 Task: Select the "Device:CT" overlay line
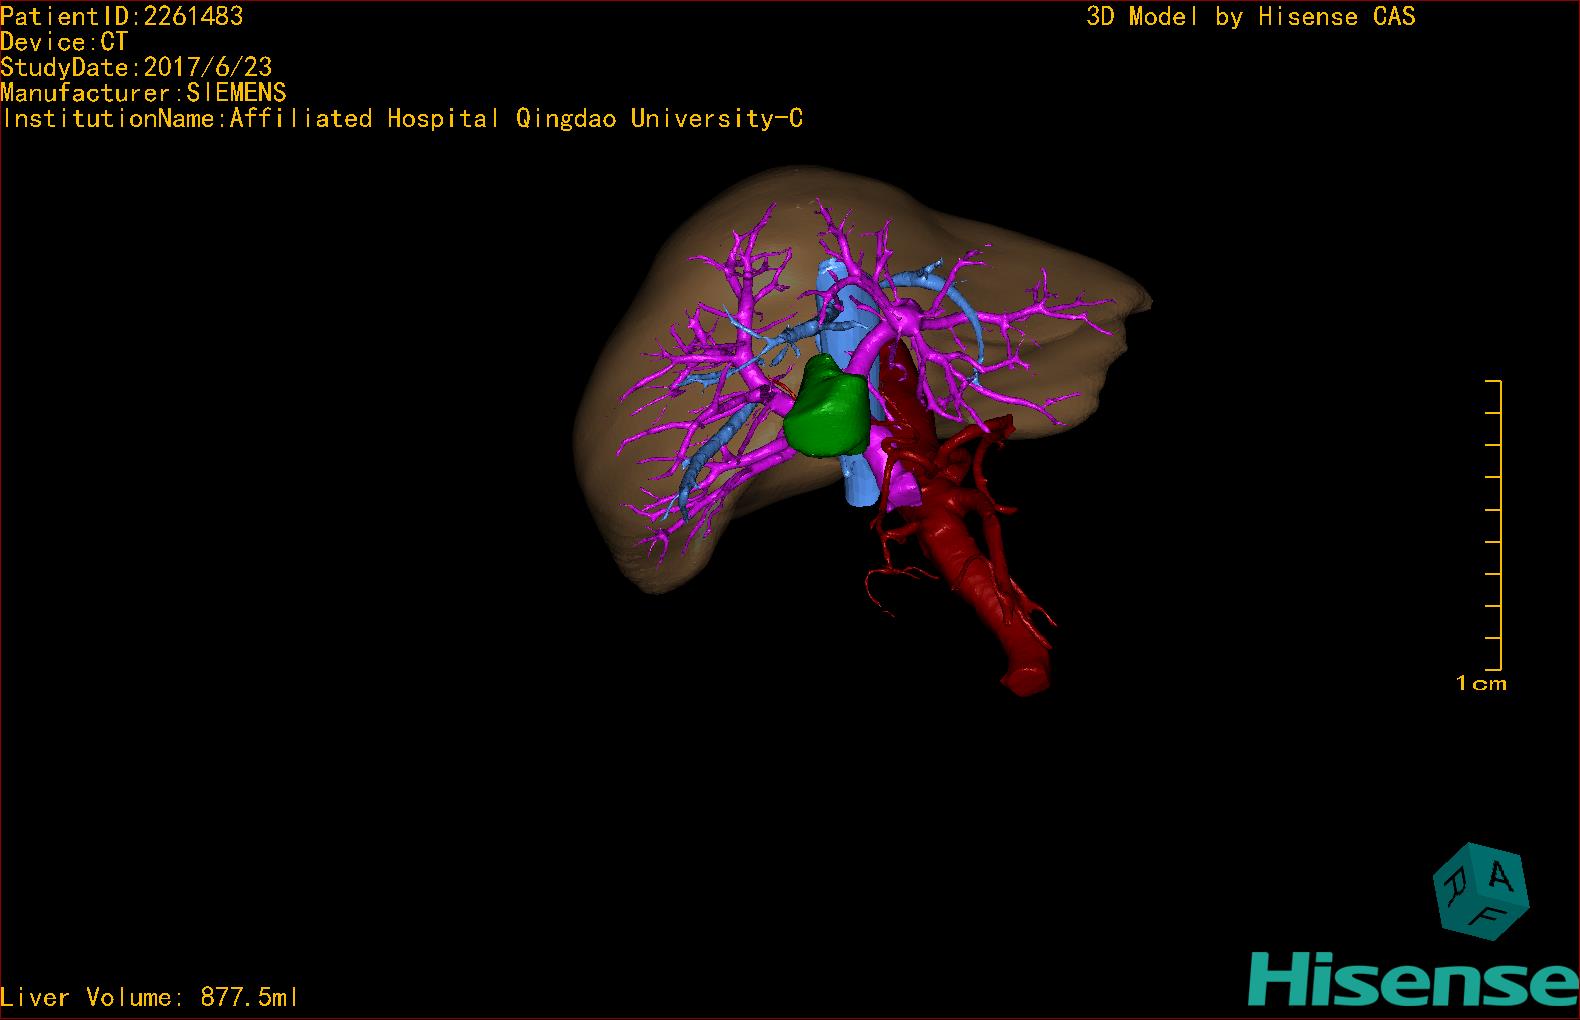click(64, 42)
